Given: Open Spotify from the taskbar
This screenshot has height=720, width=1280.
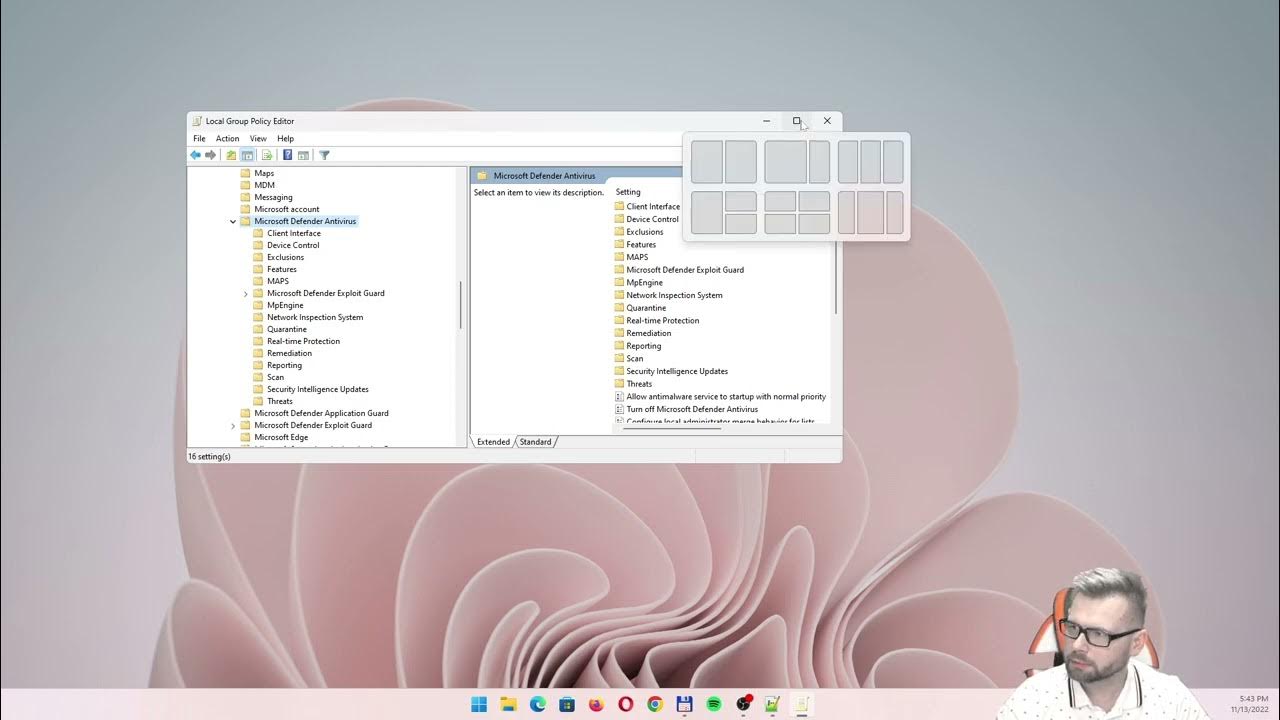Looking at the screenshot, I should [714, 704].
